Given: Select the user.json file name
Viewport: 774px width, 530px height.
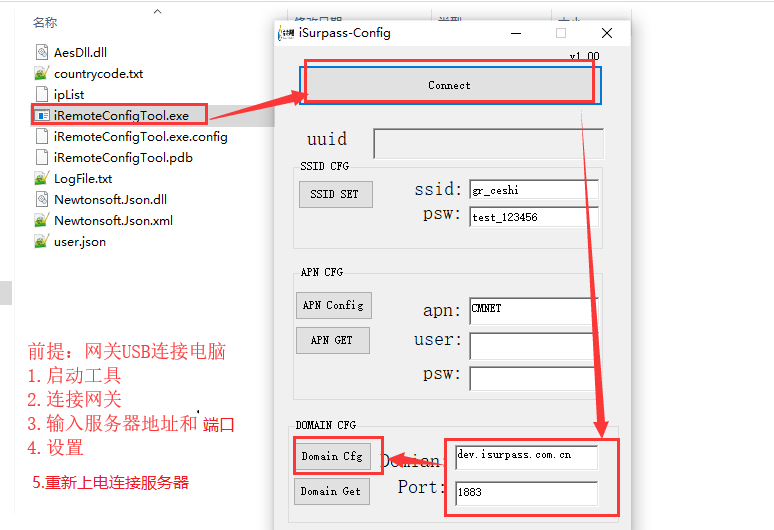Looking at the screenshot, I should pyautogui.click(x=80, y=241).
